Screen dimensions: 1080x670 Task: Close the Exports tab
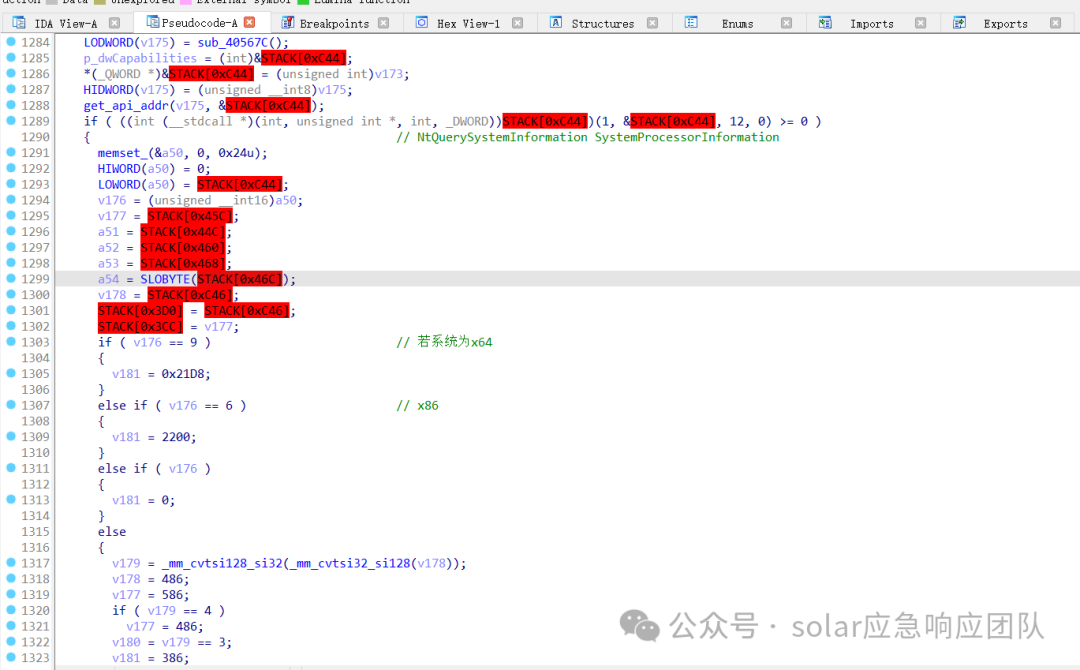(1055, 23)
